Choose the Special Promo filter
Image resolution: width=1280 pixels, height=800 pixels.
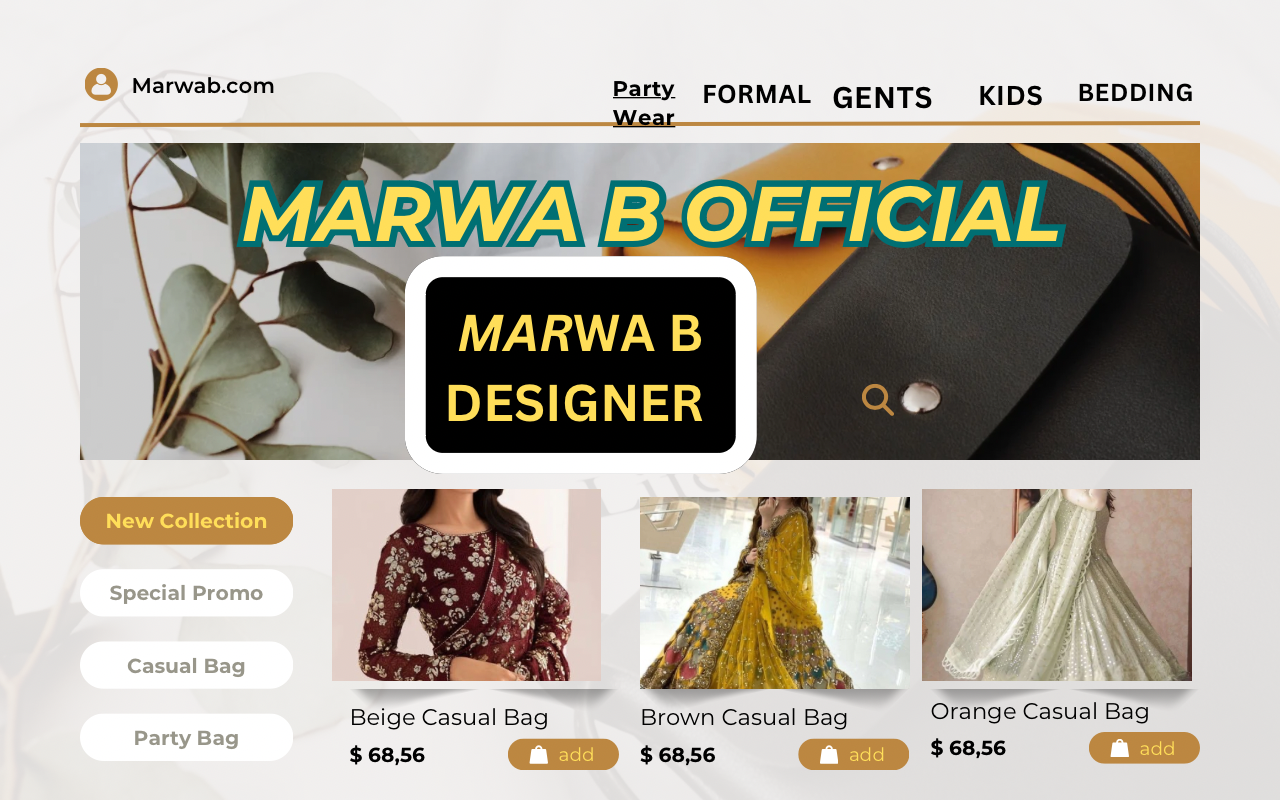(x=186, y=593)
